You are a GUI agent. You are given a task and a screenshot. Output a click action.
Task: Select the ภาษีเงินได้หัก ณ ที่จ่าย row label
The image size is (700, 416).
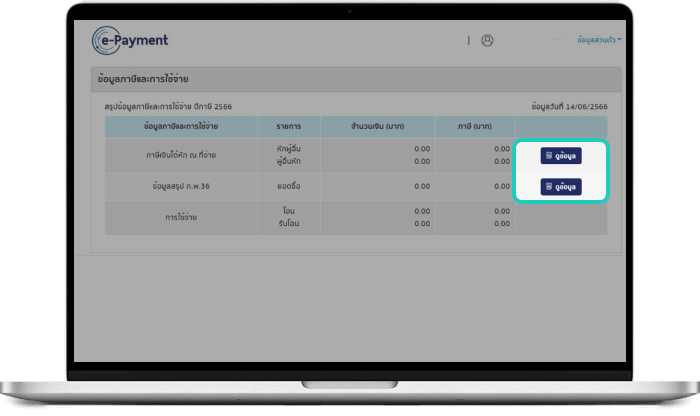click(181, 155)
